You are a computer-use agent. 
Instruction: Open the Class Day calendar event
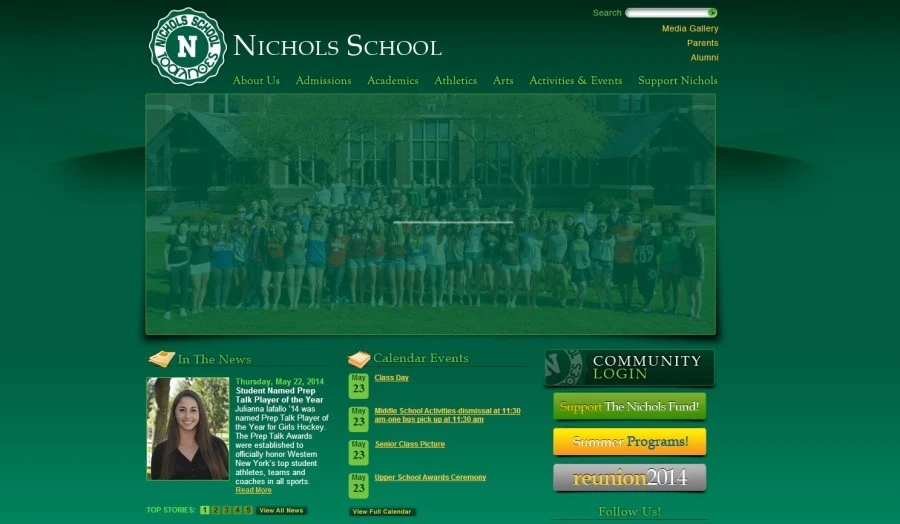(x=391, y=378)
